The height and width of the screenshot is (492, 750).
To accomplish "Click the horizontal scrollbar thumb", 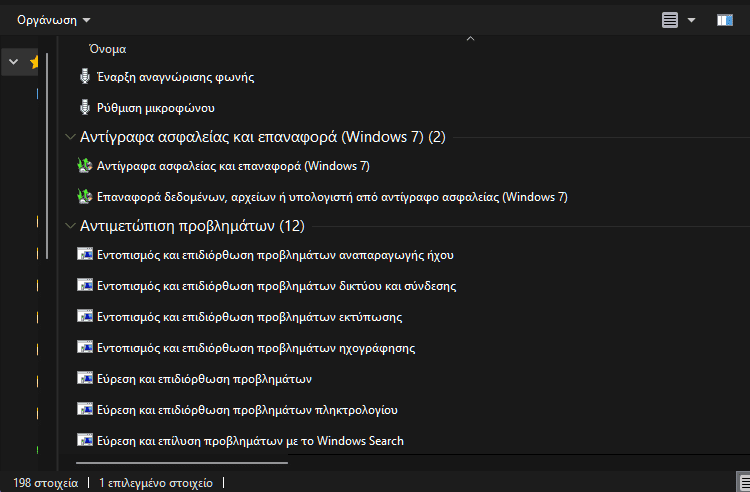I will [180, 463].
